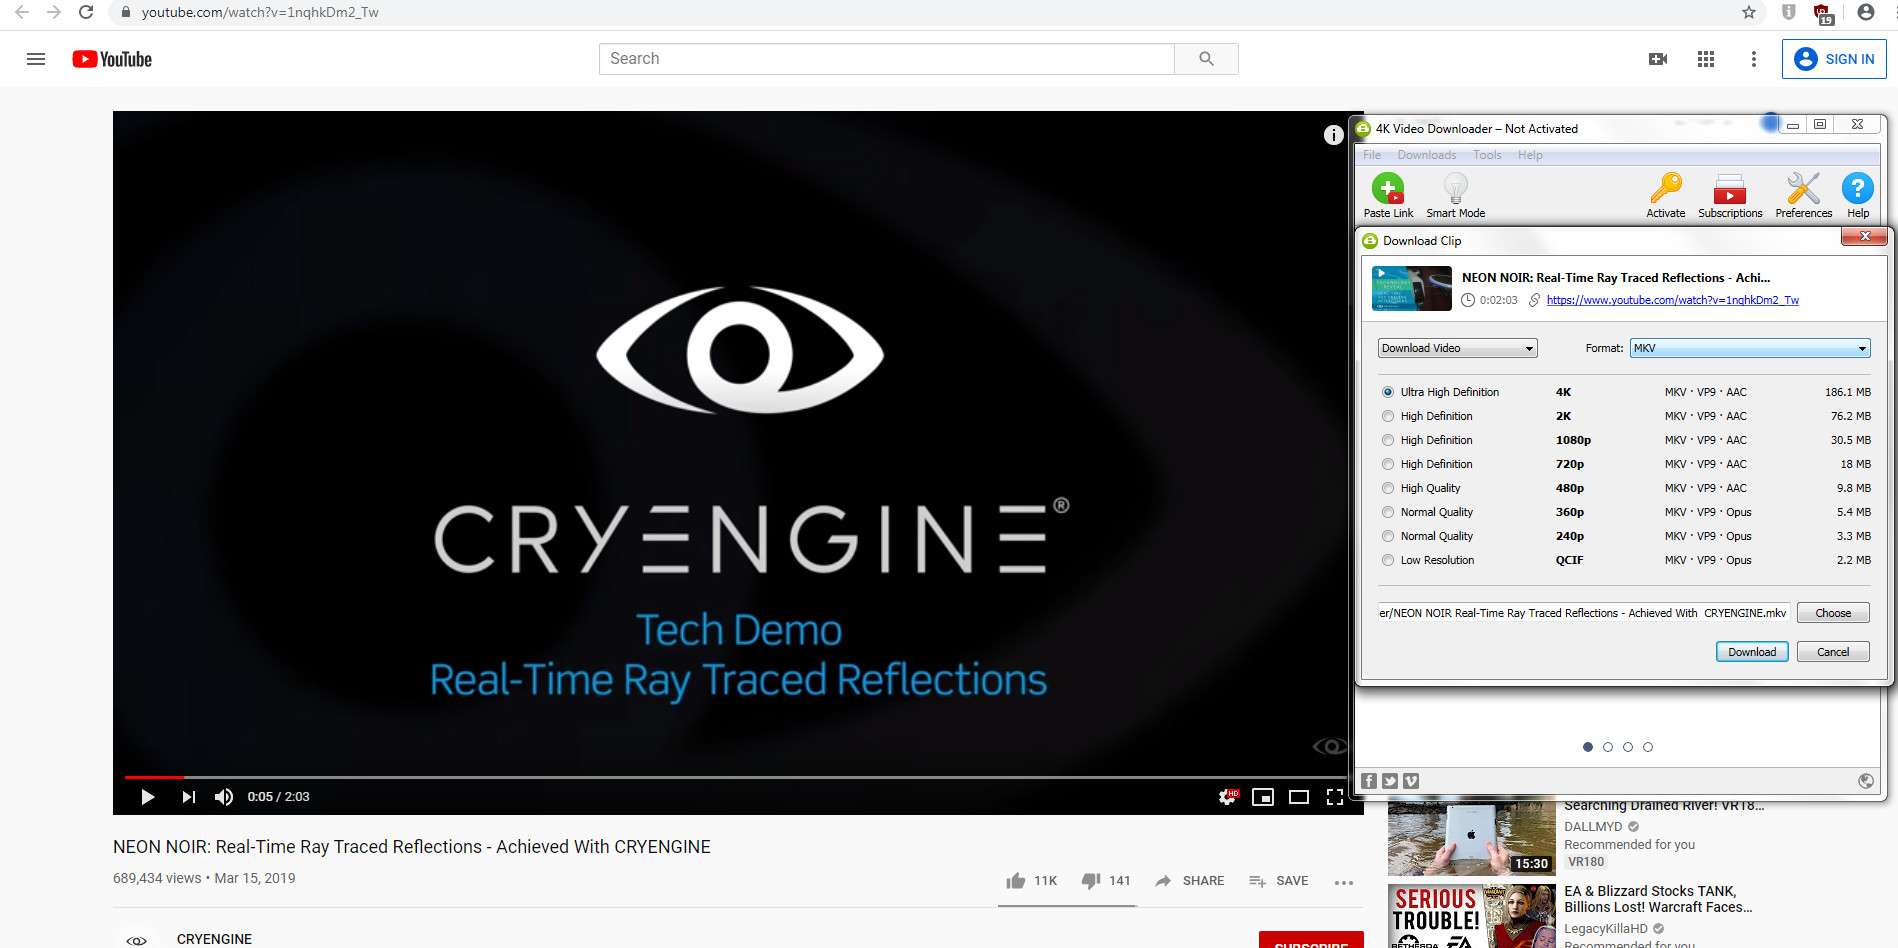The image size is (1898, 948).
Task: Click the YouTube search input field
Action: click(x=887, y=59)
